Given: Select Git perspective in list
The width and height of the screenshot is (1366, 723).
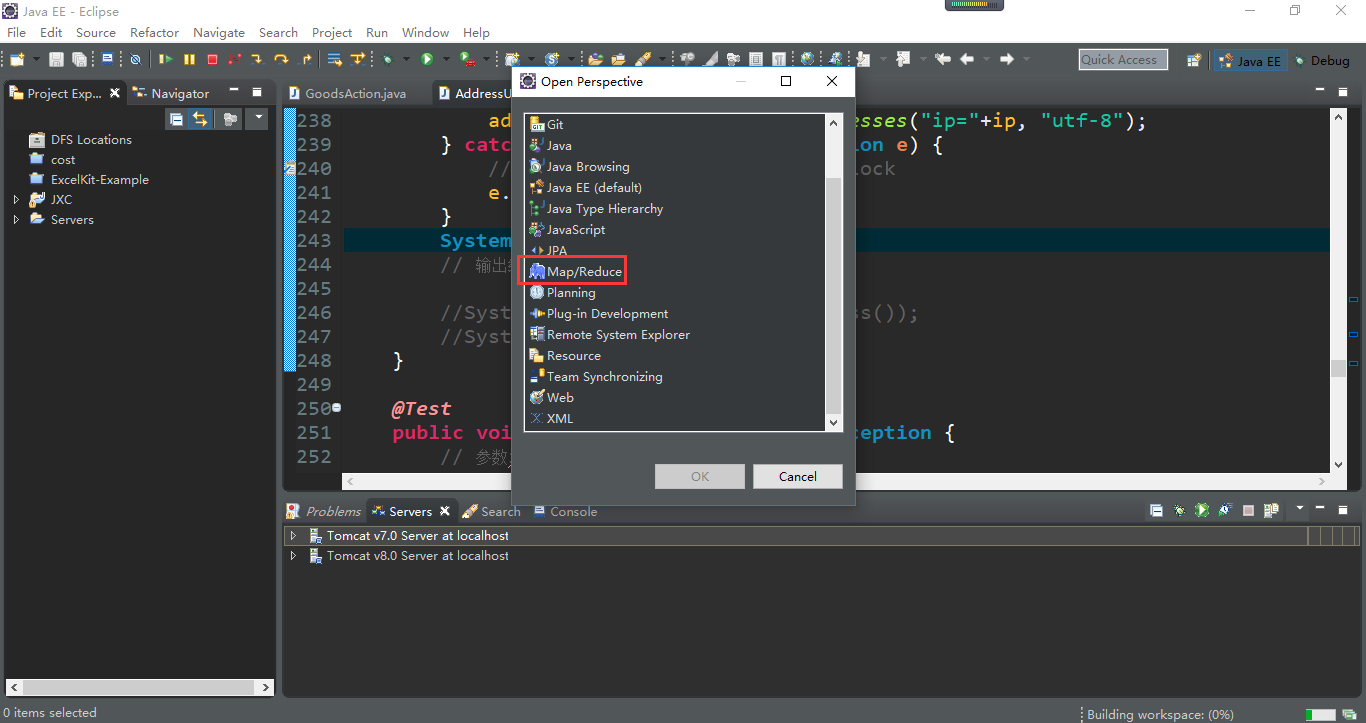Looking at the screenshot, I should click(547, 125).
